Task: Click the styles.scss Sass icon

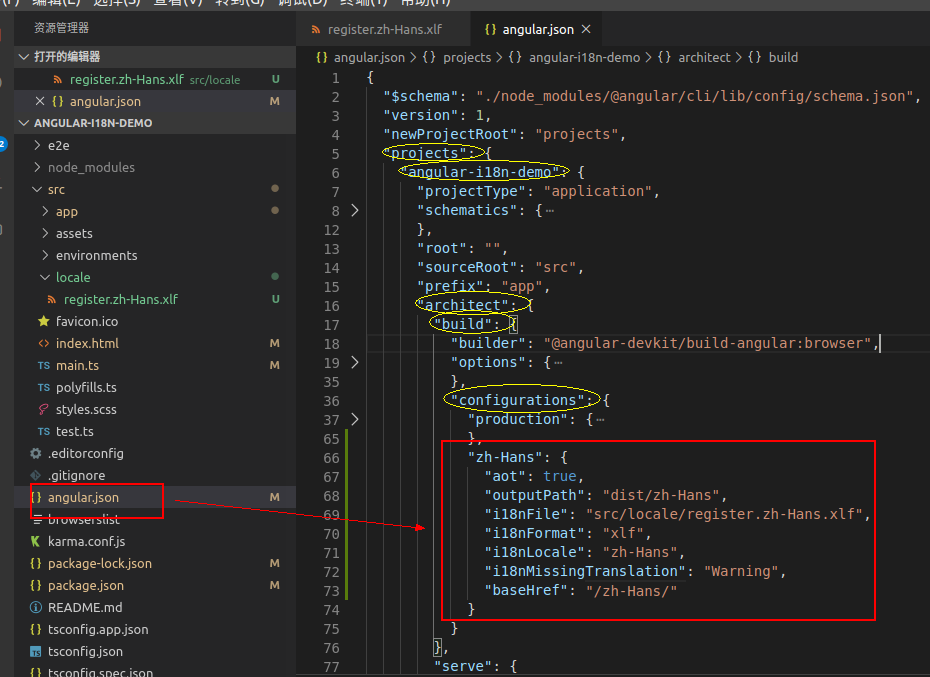Action: click(43, 409)
